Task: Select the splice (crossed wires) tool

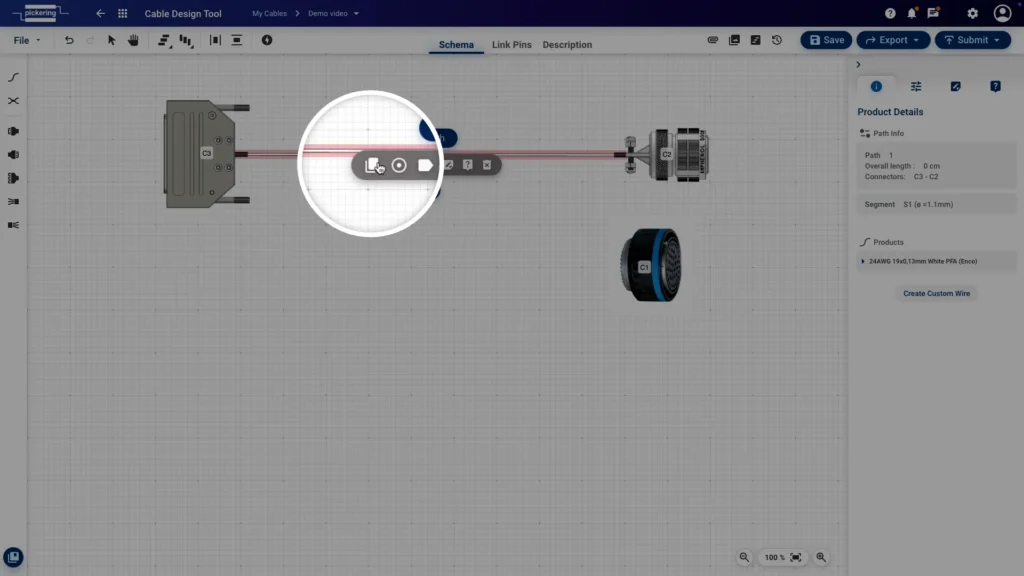Action: click(x=13, y=101)
